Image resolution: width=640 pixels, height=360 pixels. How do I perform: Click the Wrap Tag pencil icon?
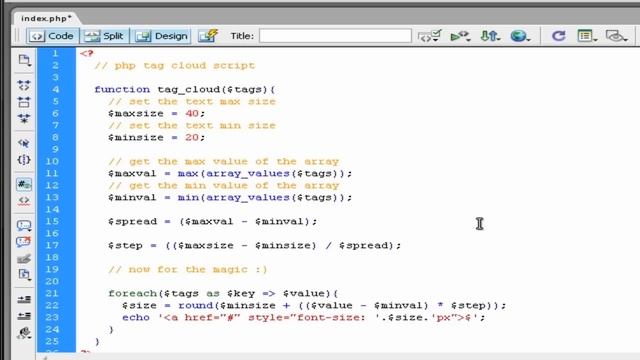[24, 258]
